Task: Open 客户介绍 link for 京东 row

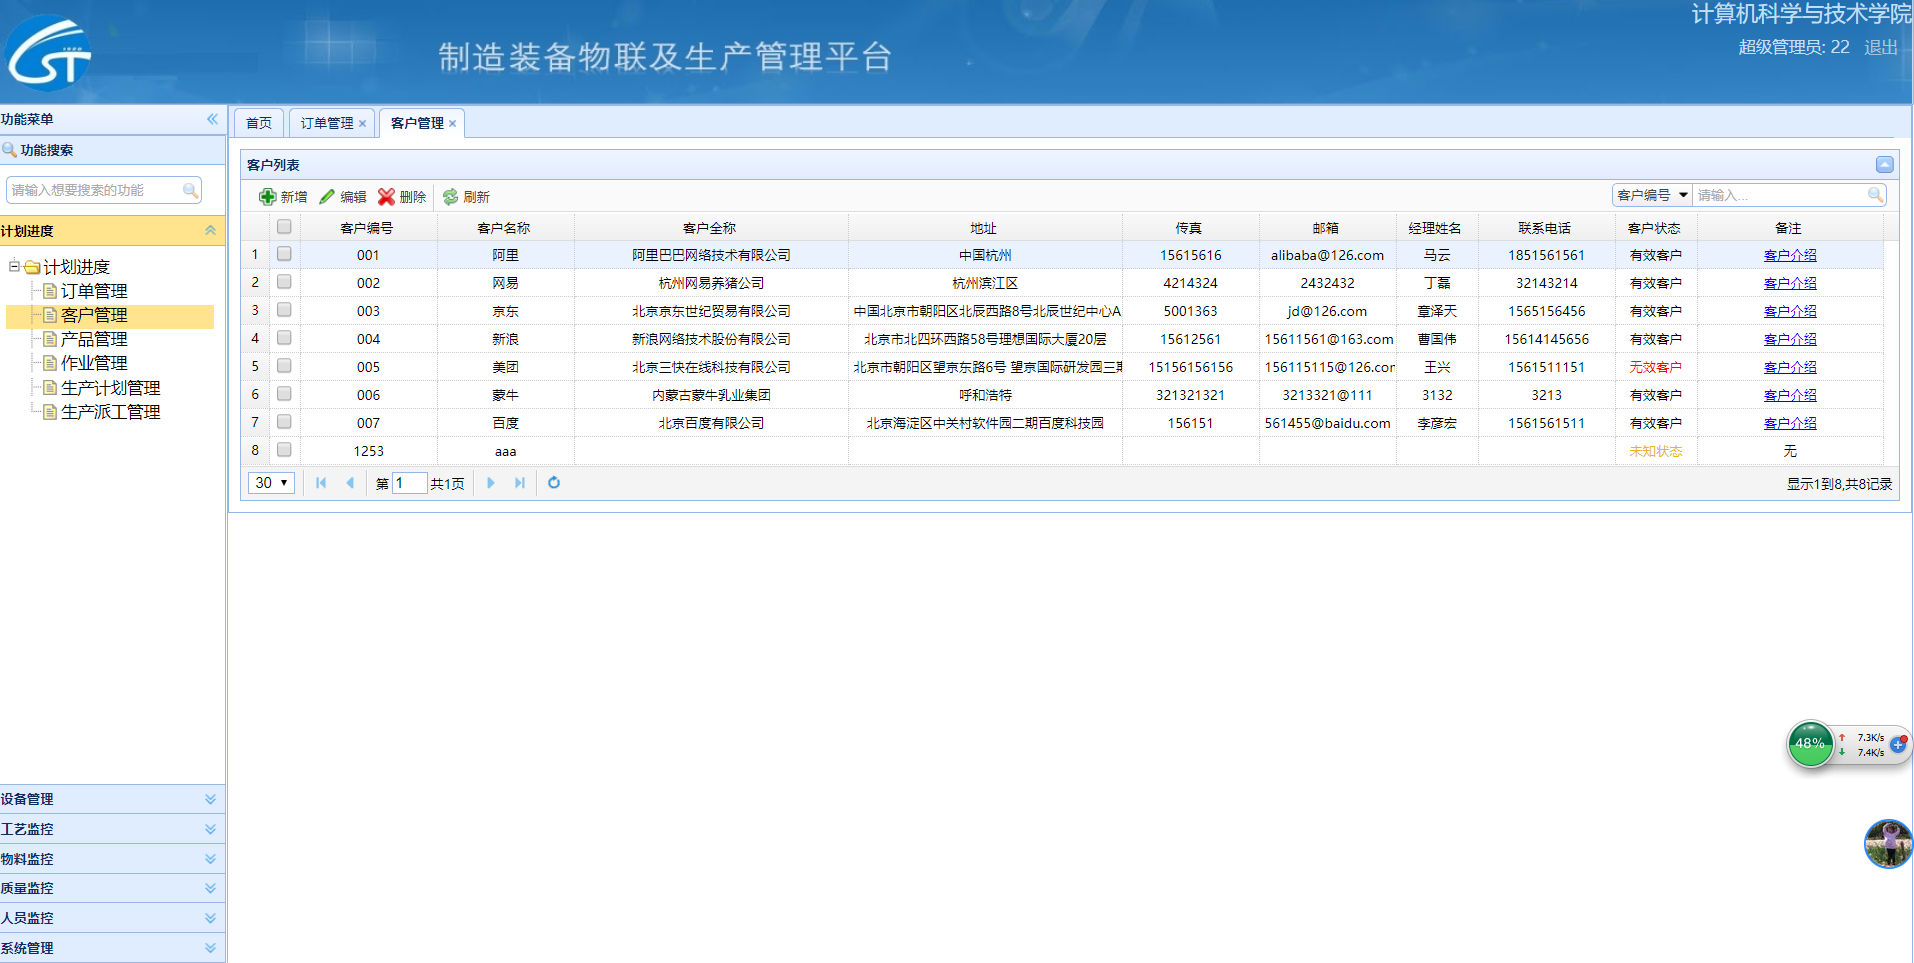Action: point(1790,311)
